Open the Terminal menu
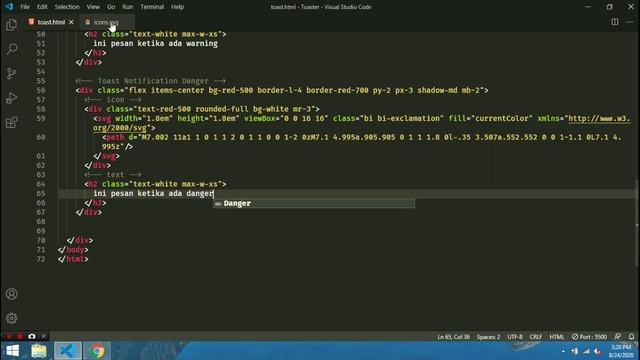Screen dimensions: 640x360 152,7
